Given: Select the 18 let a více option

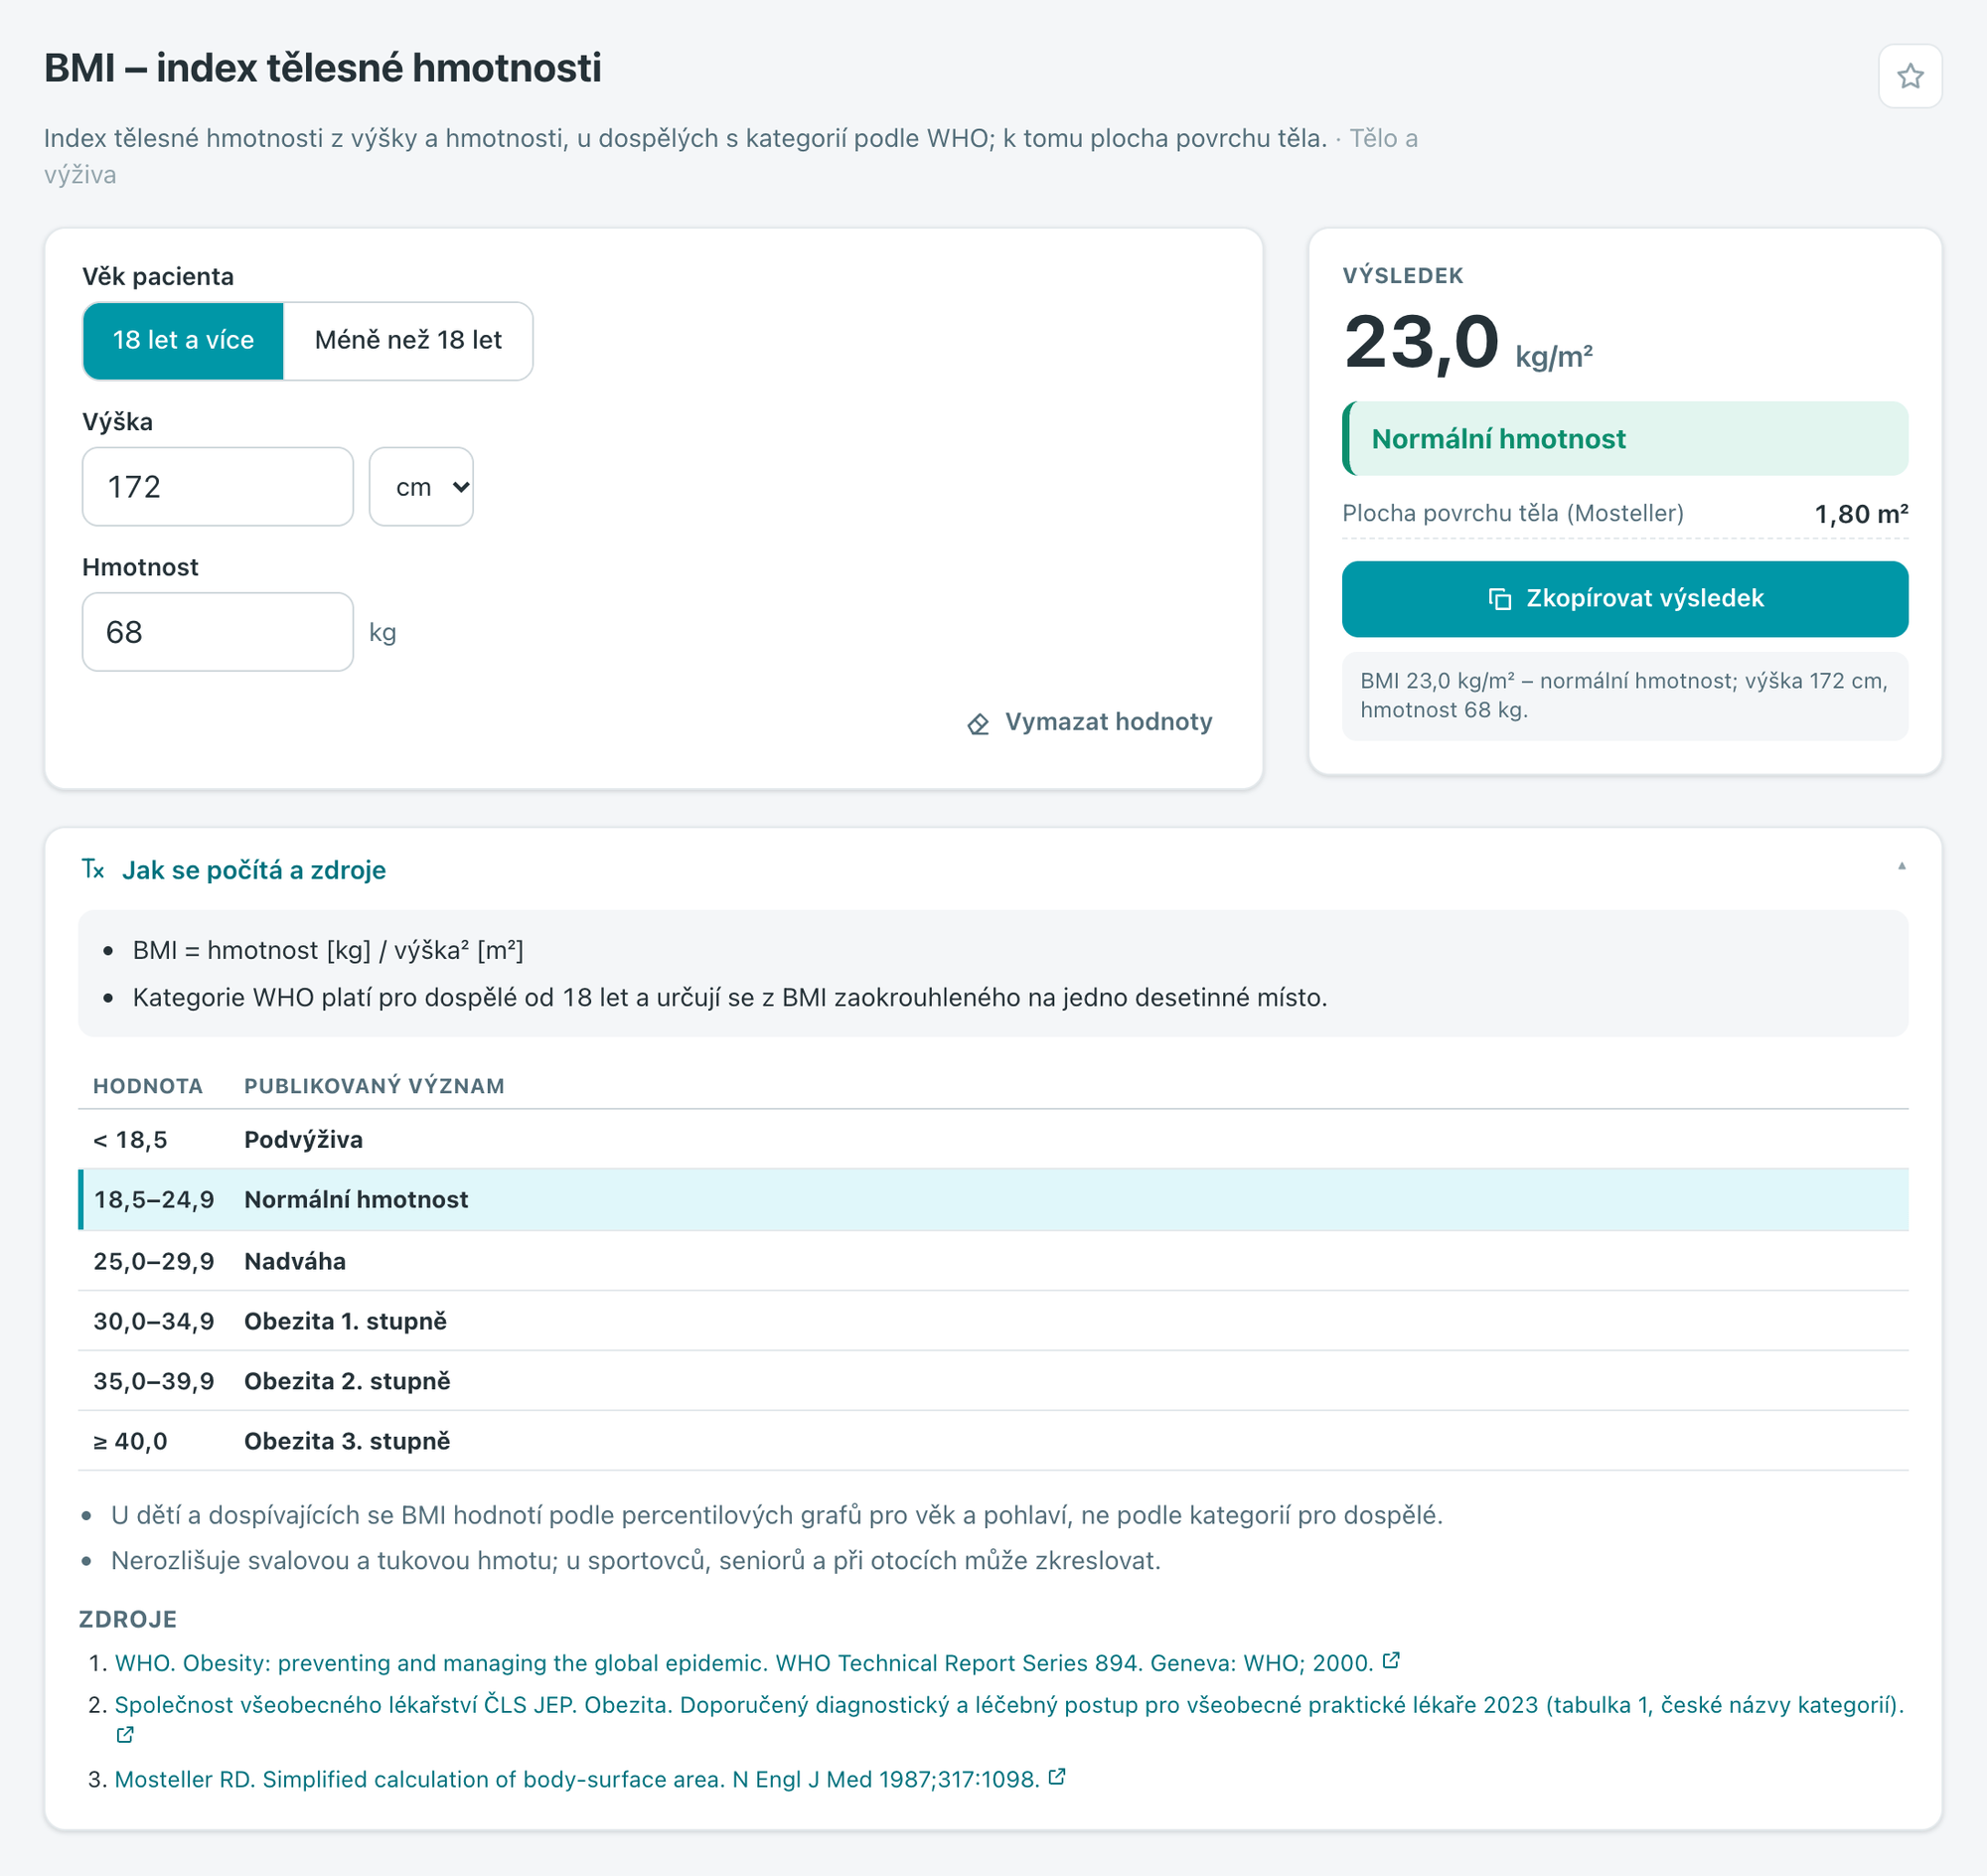Looking at the screenshot, I should click(x=183, y=340).
